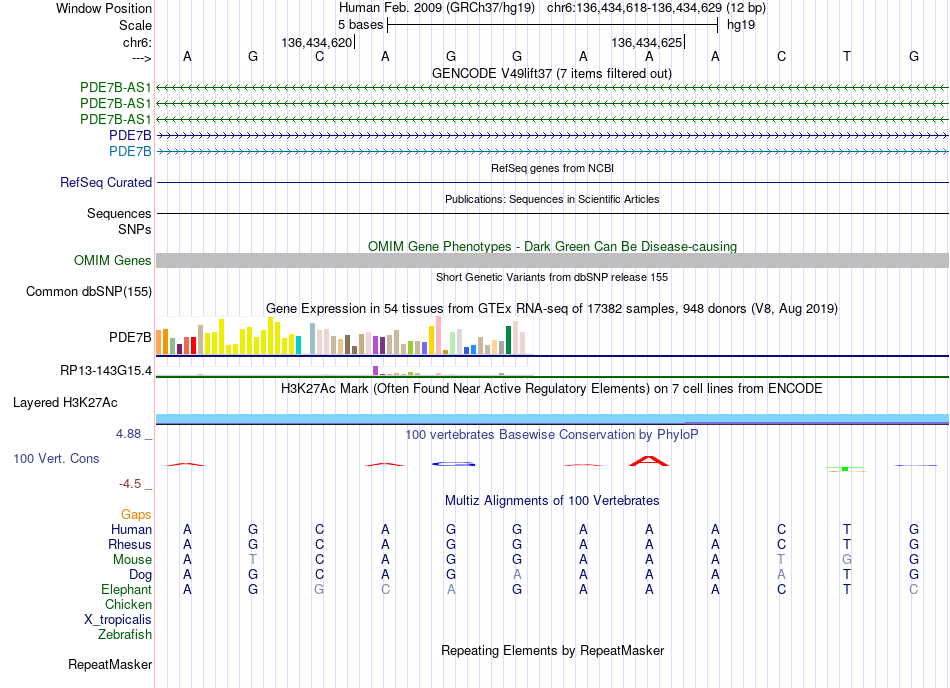Screen dimensions: 950x688
Task: Select the Zebrafish species row label
Action: [125, 635]
